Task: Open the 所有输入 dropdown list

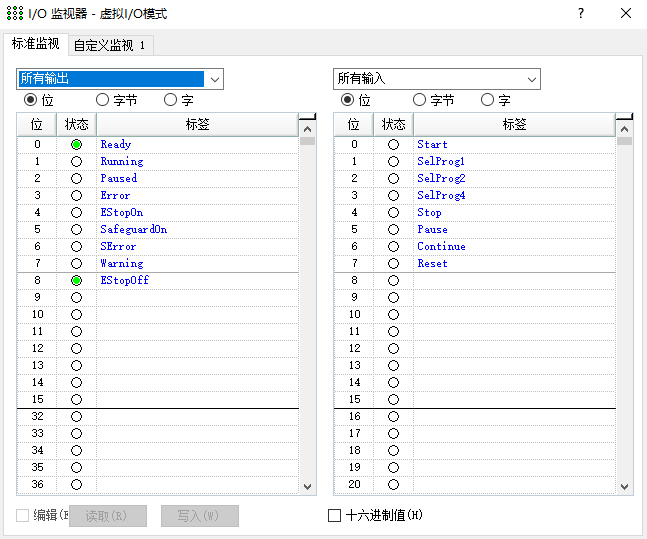Action: 531,79
